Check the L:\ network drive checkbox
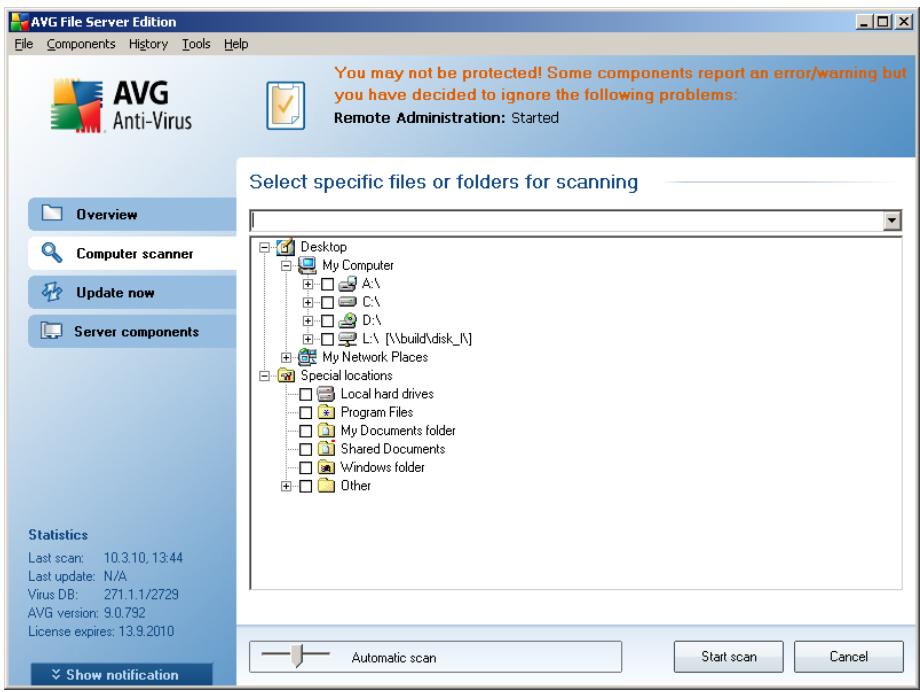Screen dimensions: 920x692 point(327,339)
